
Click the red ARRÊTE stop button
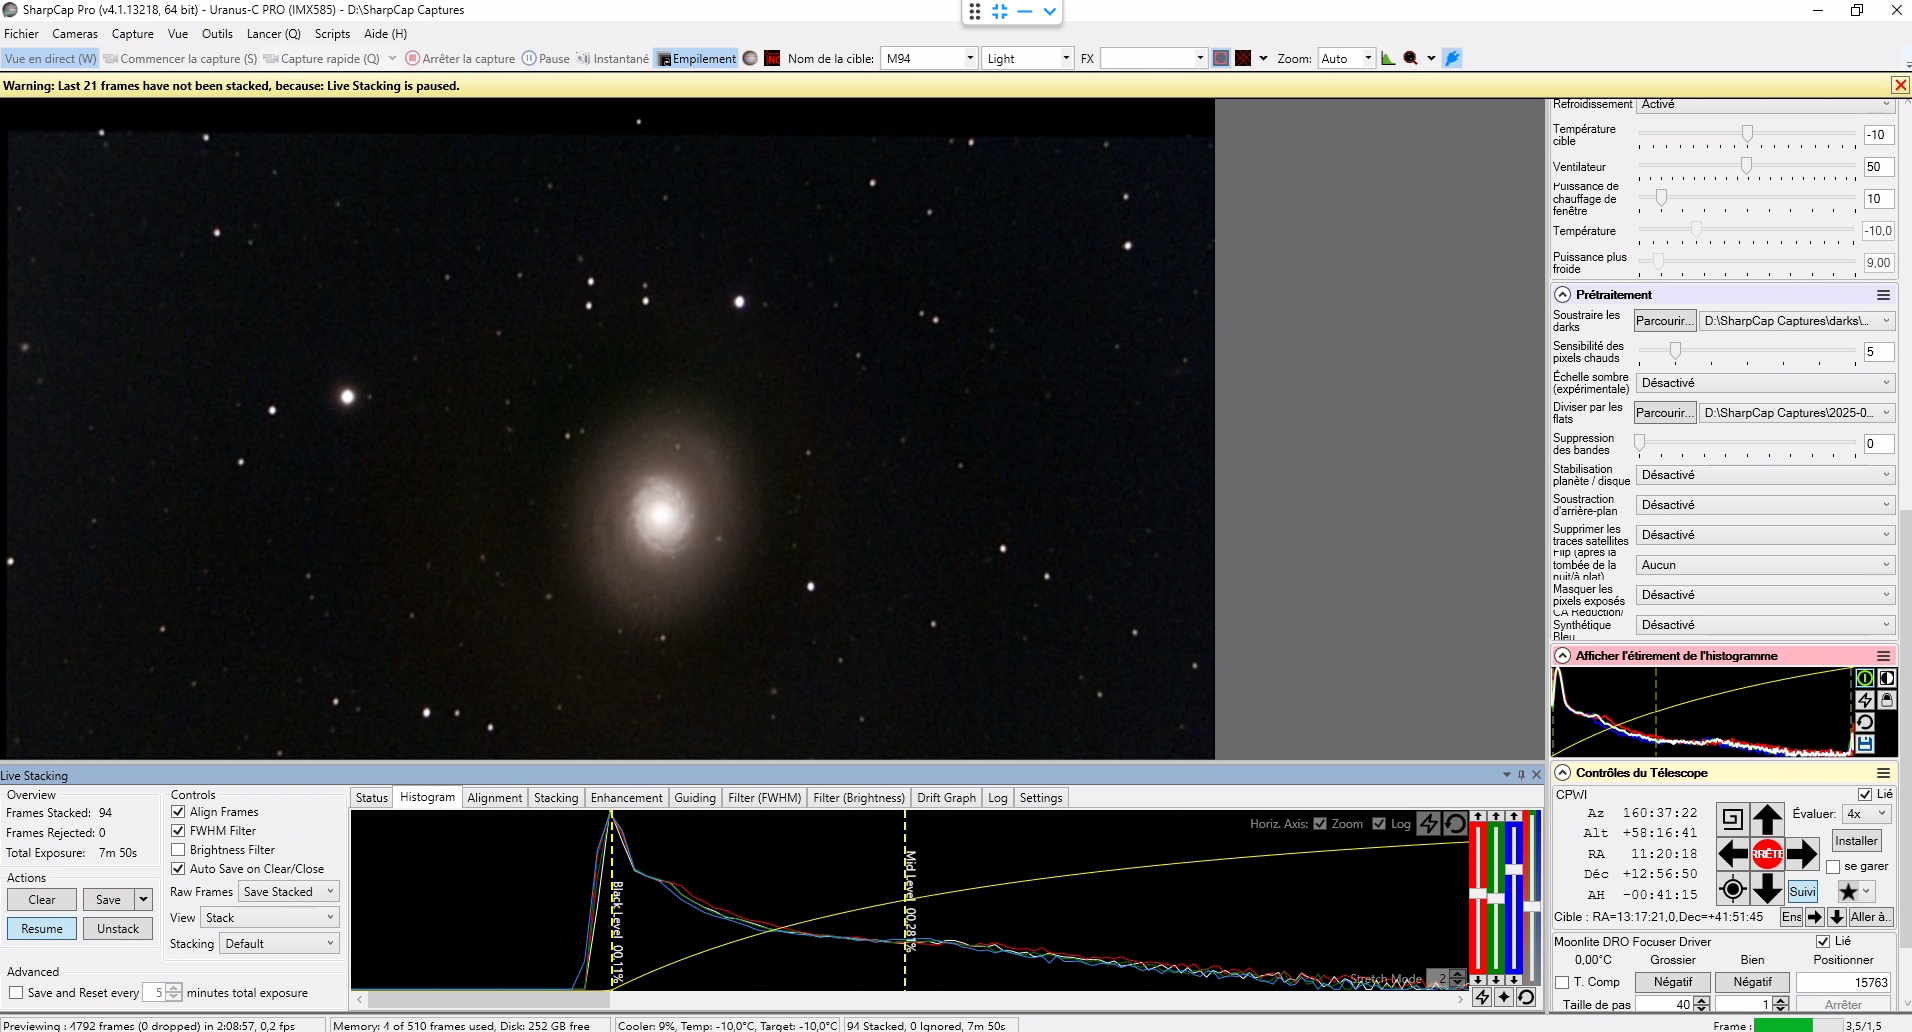(1767, 854)
